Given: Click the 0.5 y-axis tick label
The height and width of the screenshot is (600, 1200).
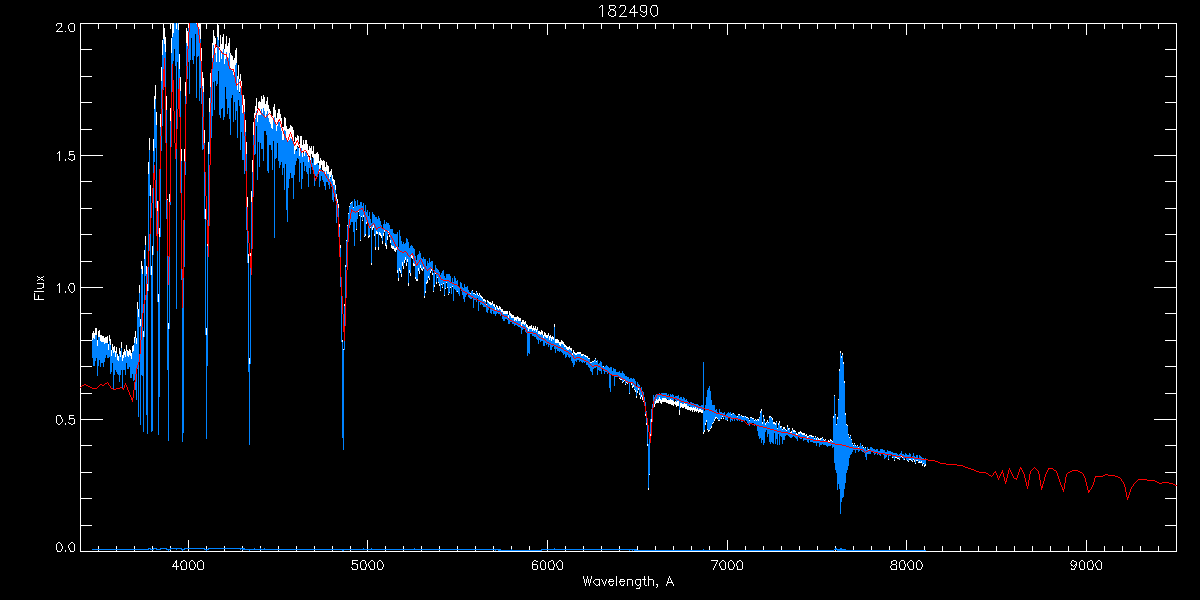Looking at the screenshot, I should (x=64, y=419).
